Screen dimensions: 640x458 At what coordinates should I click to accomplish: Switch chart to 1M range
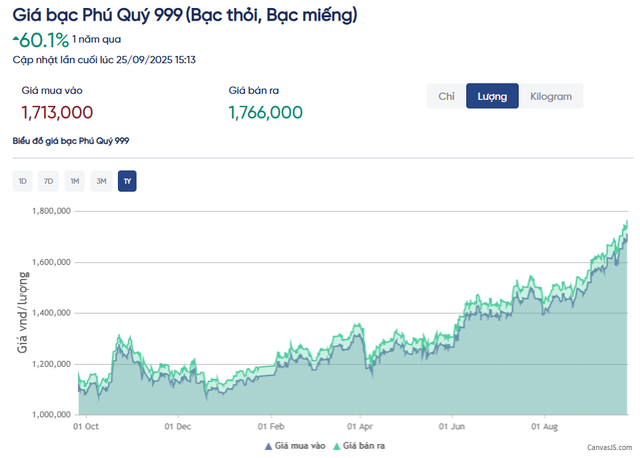[74, 181]
